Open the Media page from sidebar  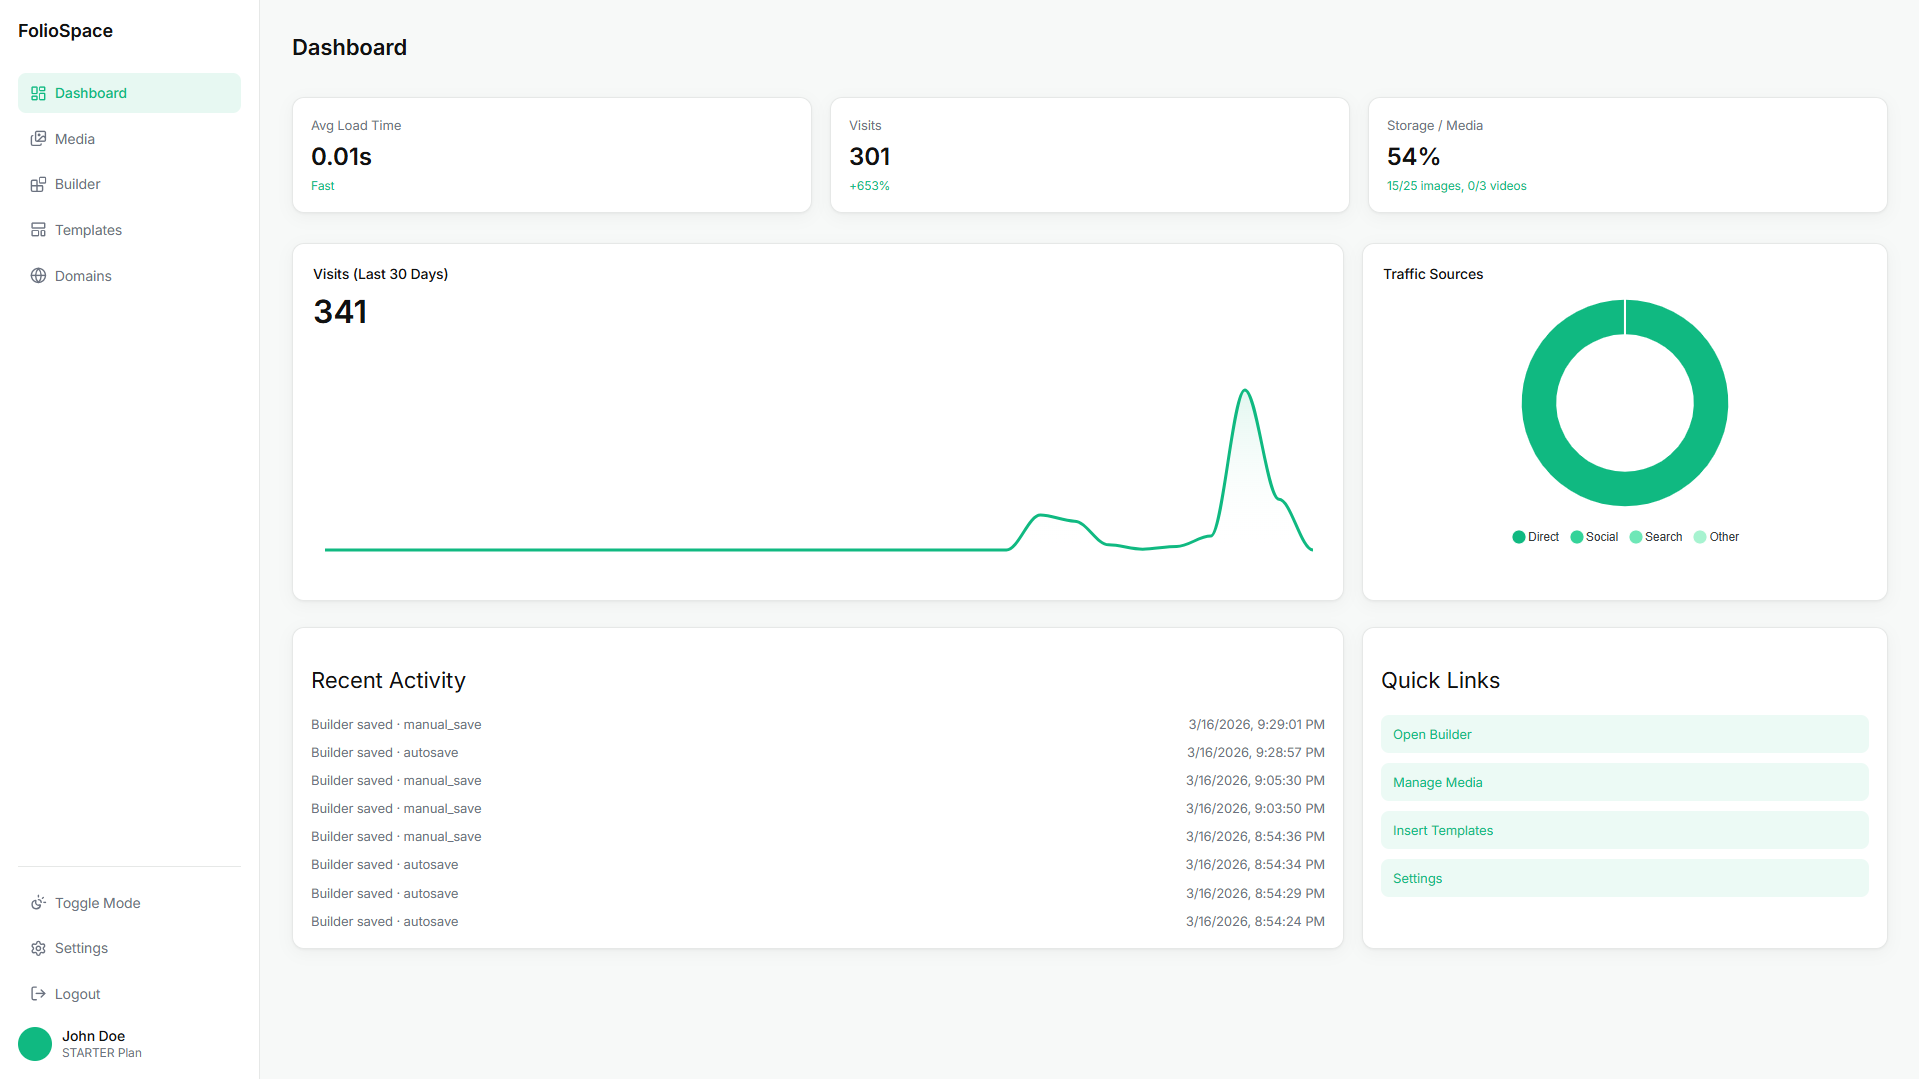75,139
